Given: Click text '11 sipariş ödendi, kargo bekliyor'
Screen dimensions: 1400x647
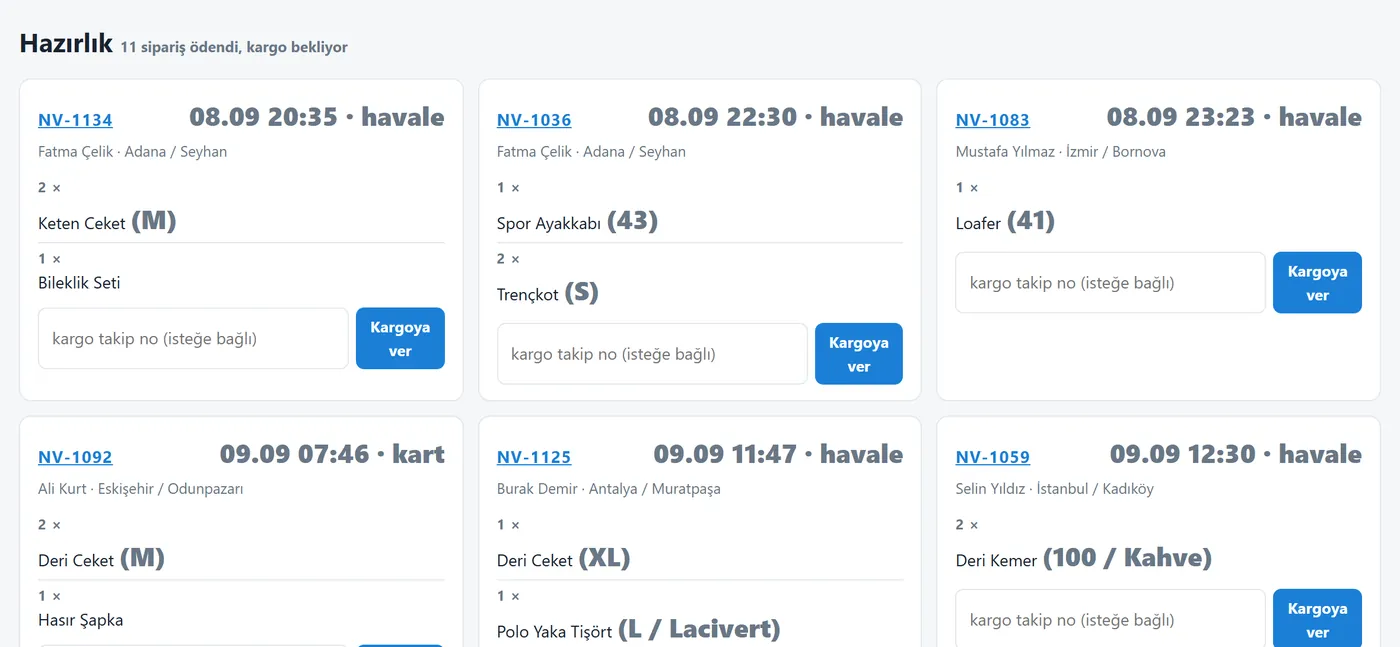Looking at the screenshot, I should click(x=234, y=47).
